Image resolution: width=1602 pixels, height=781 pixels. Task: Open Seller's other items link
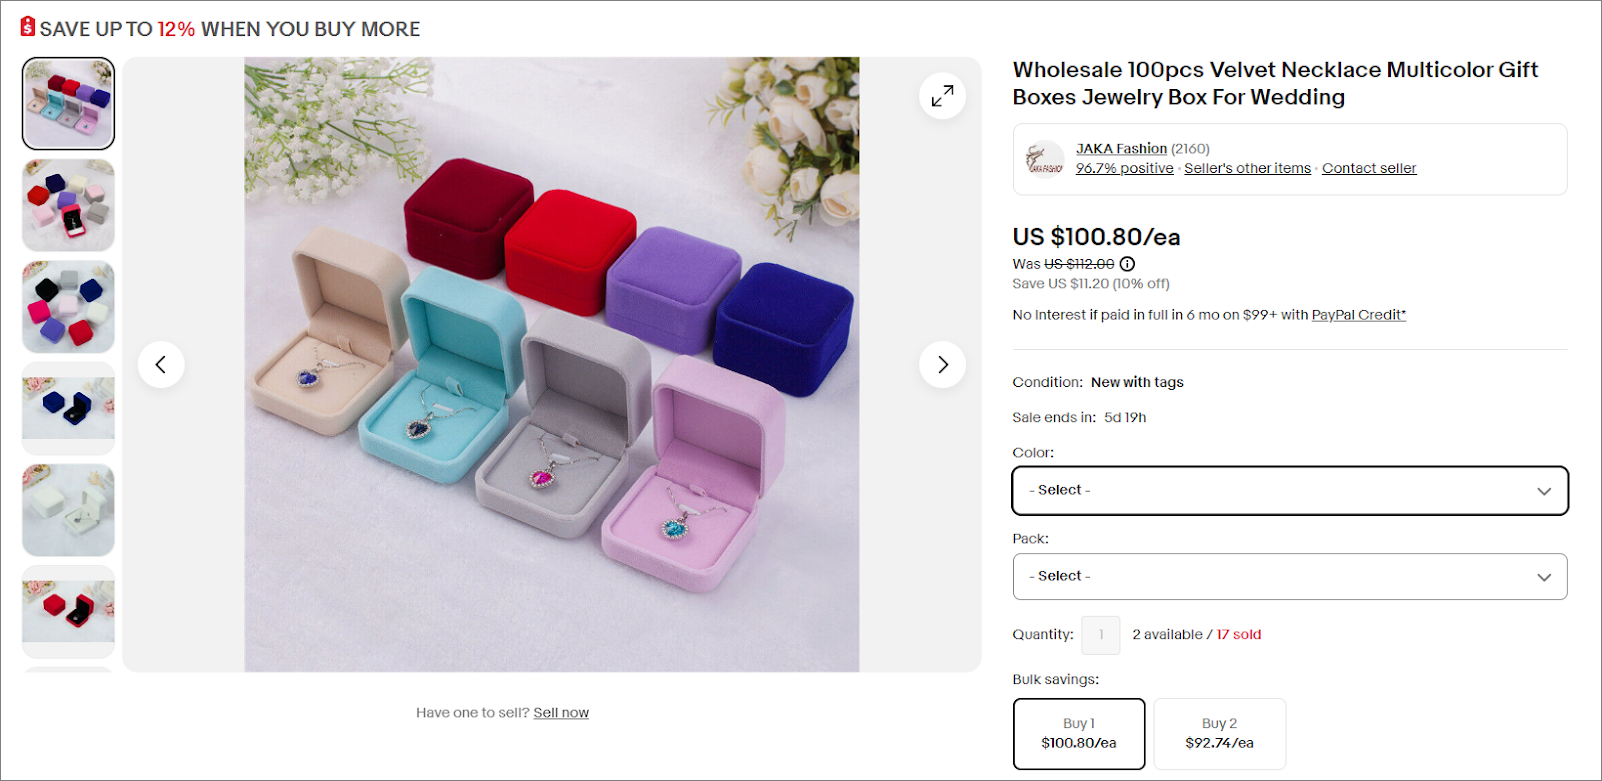(x=1247, y=168)
